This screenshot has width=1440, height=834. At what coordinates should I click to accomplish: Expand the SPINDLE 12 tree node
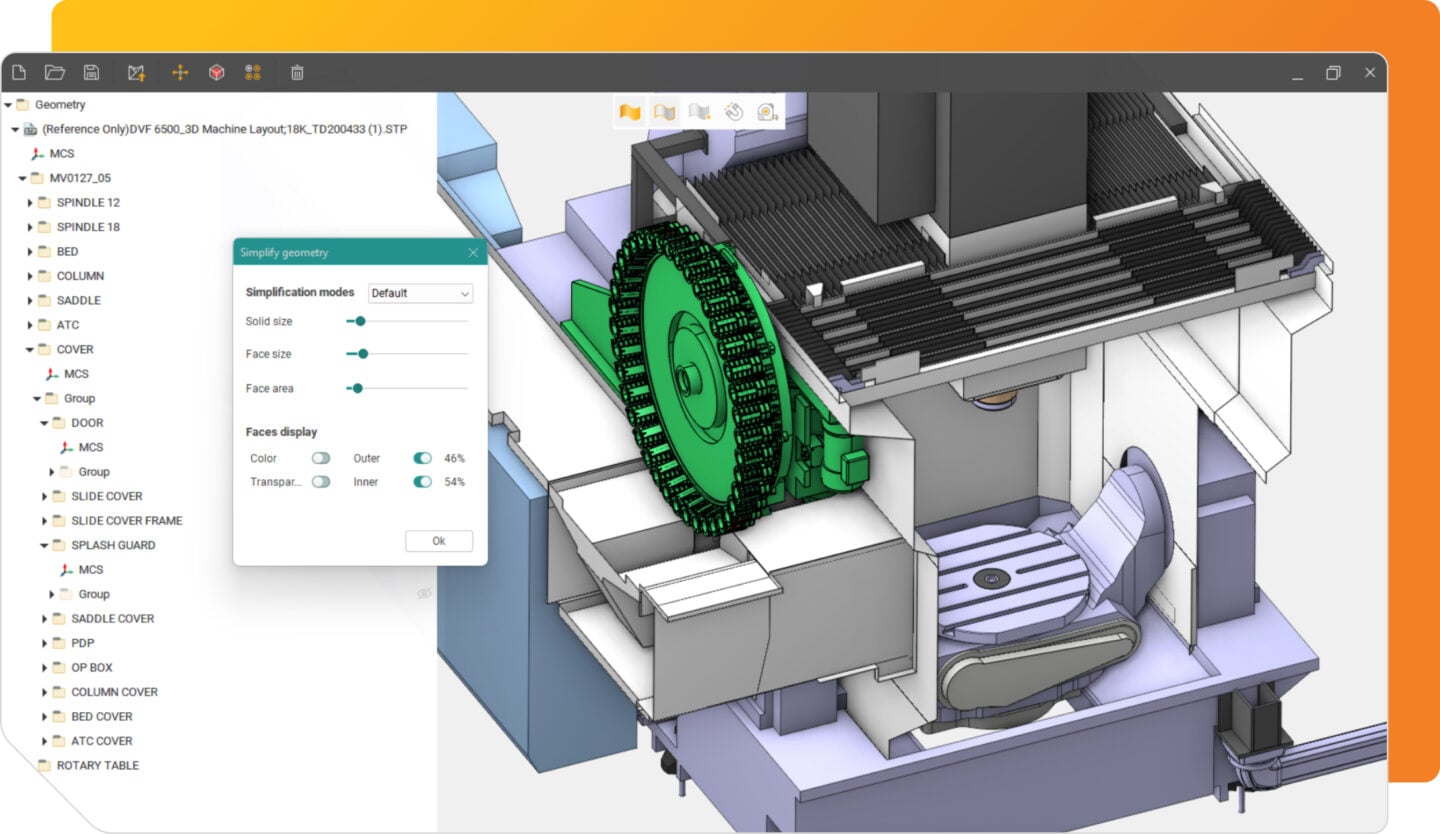(x=29, y=202)
